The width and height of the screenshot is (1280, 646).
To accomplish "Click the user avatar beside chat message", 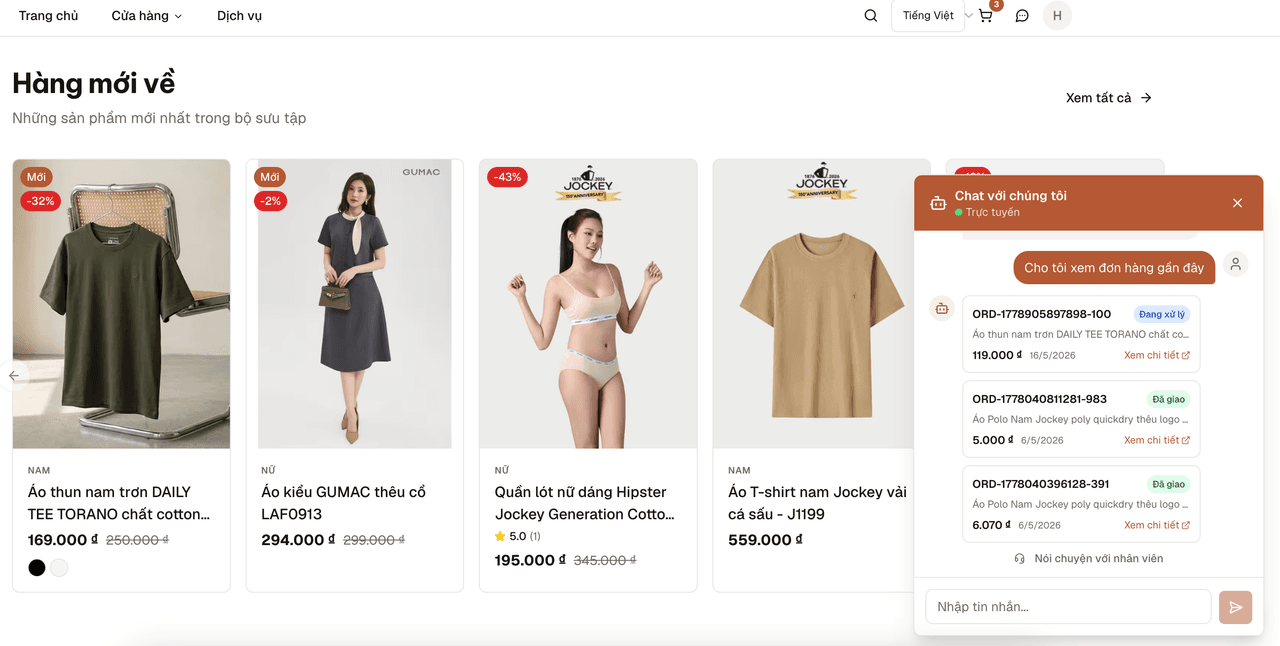I will [1236, 264].
